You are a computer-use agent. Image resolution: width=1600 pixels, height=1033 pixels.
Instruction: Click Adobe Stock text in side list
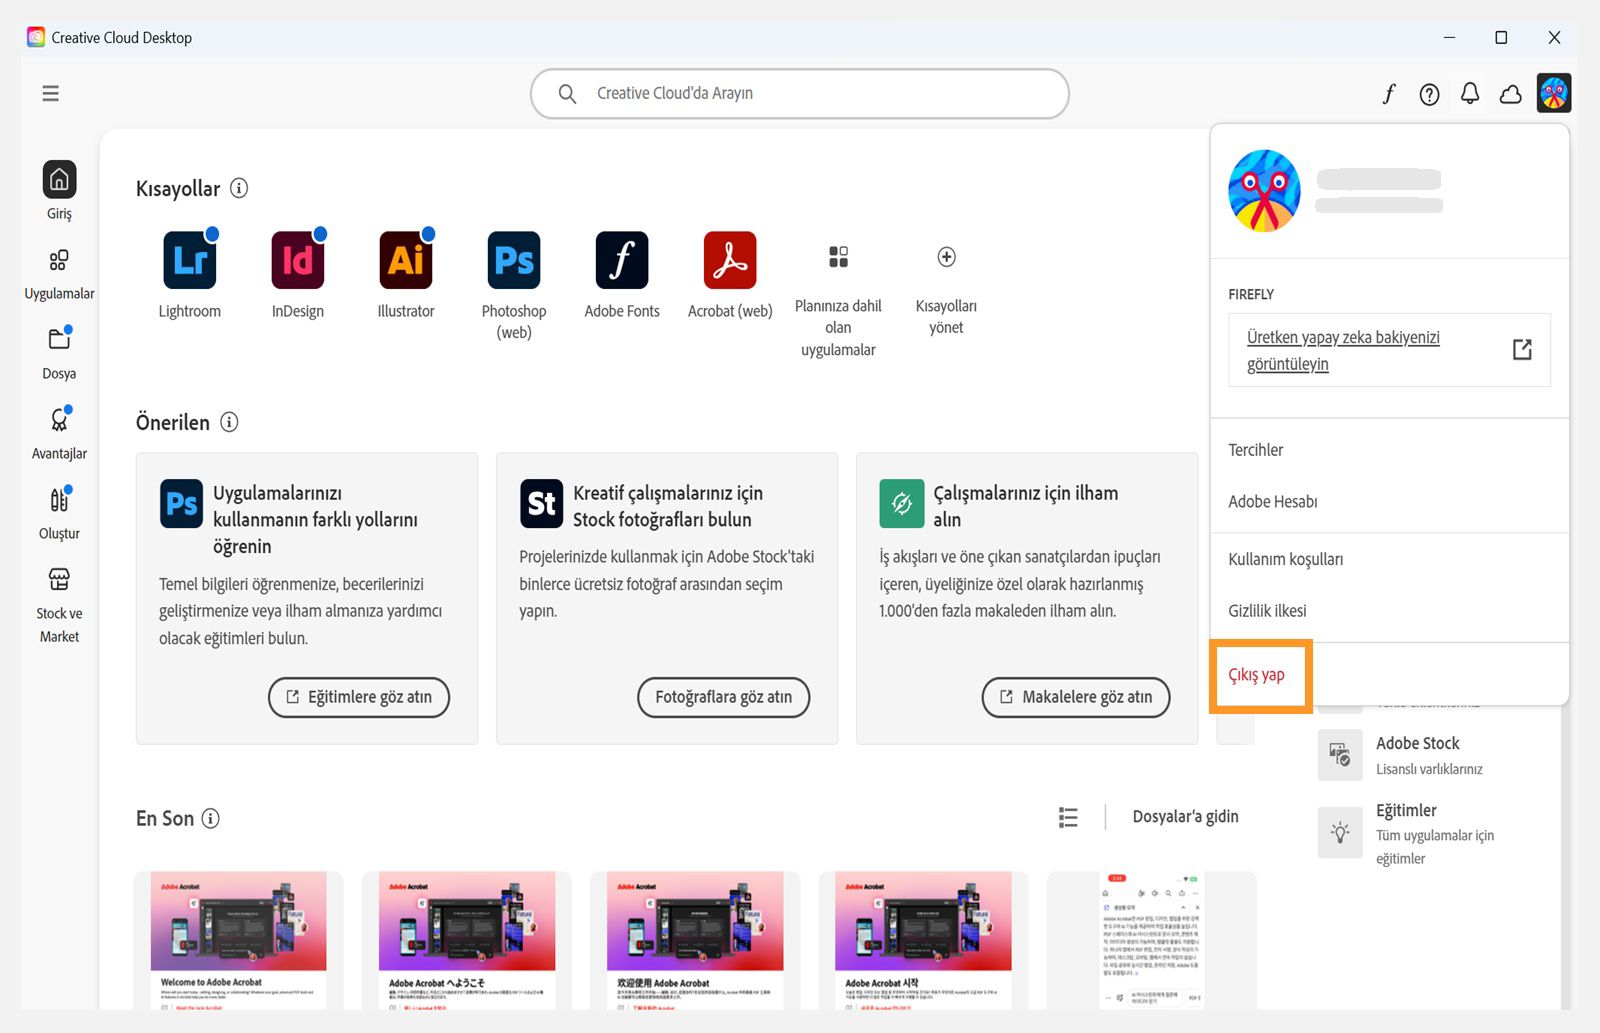tap(1417, 743)
